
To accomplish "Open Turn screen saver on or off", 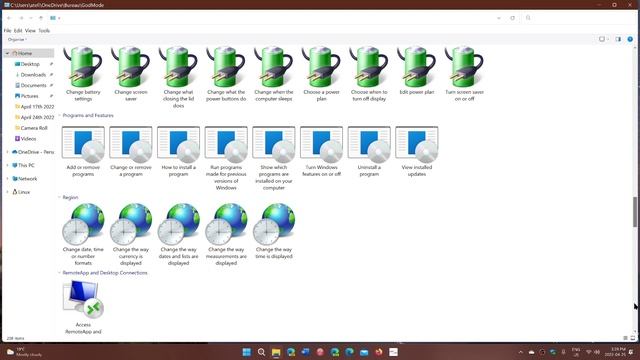I will (x=464, y=74).
